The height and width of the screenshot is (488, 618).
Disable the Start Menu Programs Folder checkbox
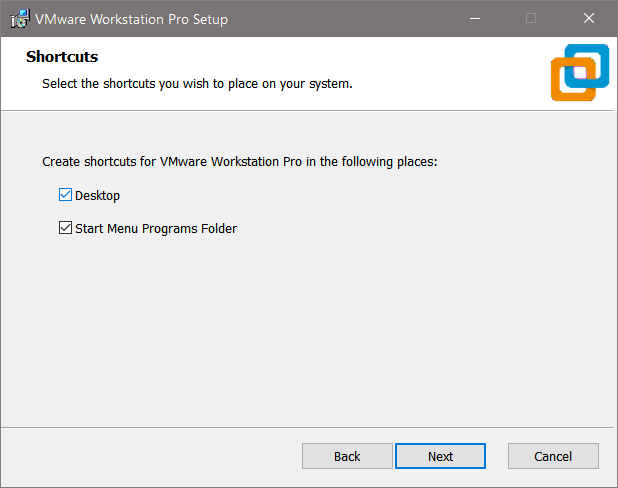(66, 228)
